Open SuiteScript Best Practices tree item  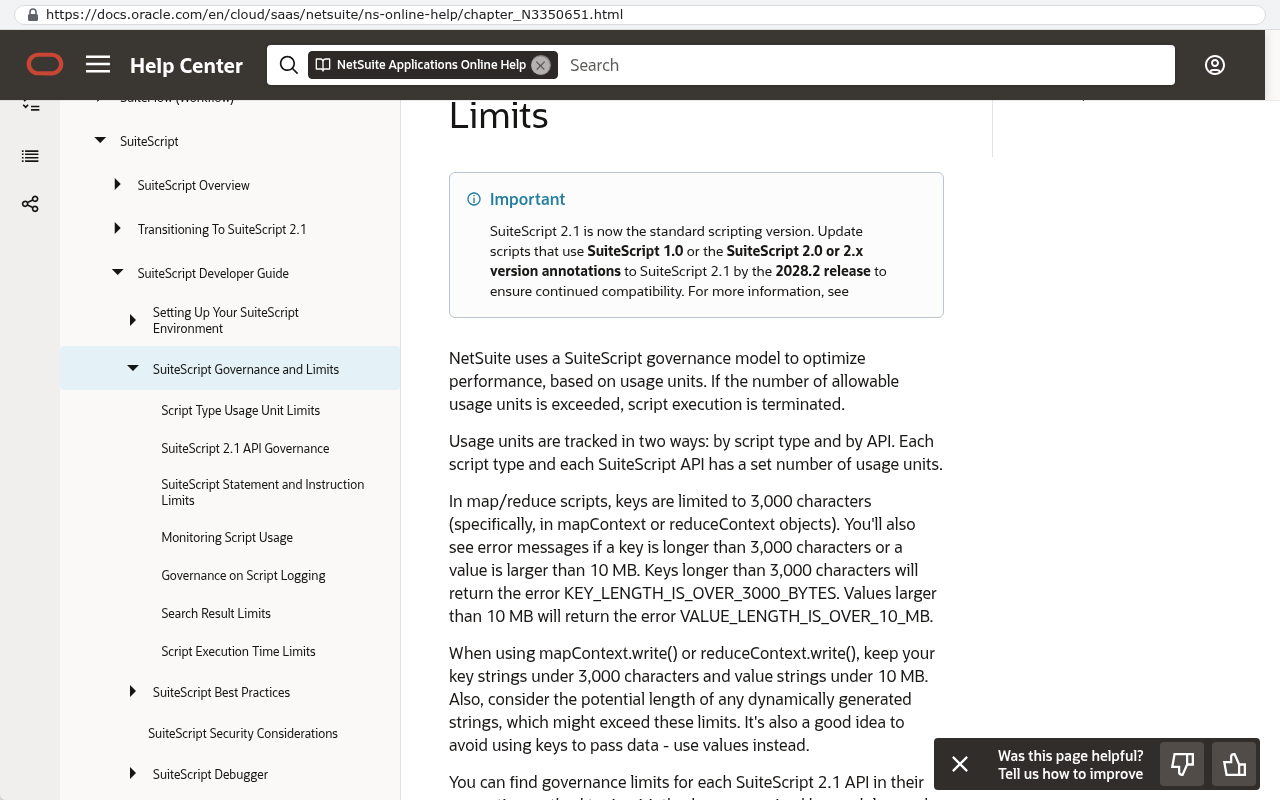click(222, 692)
